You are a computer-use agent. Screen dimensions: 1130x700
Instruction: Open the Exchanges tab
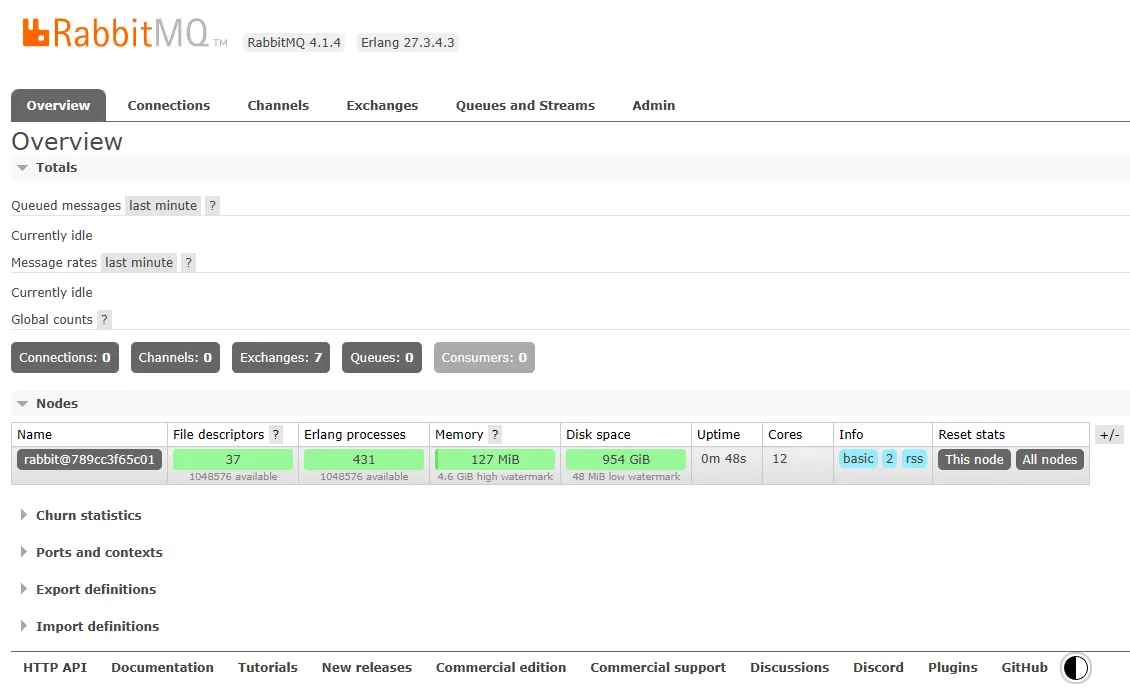pos(382,105)
